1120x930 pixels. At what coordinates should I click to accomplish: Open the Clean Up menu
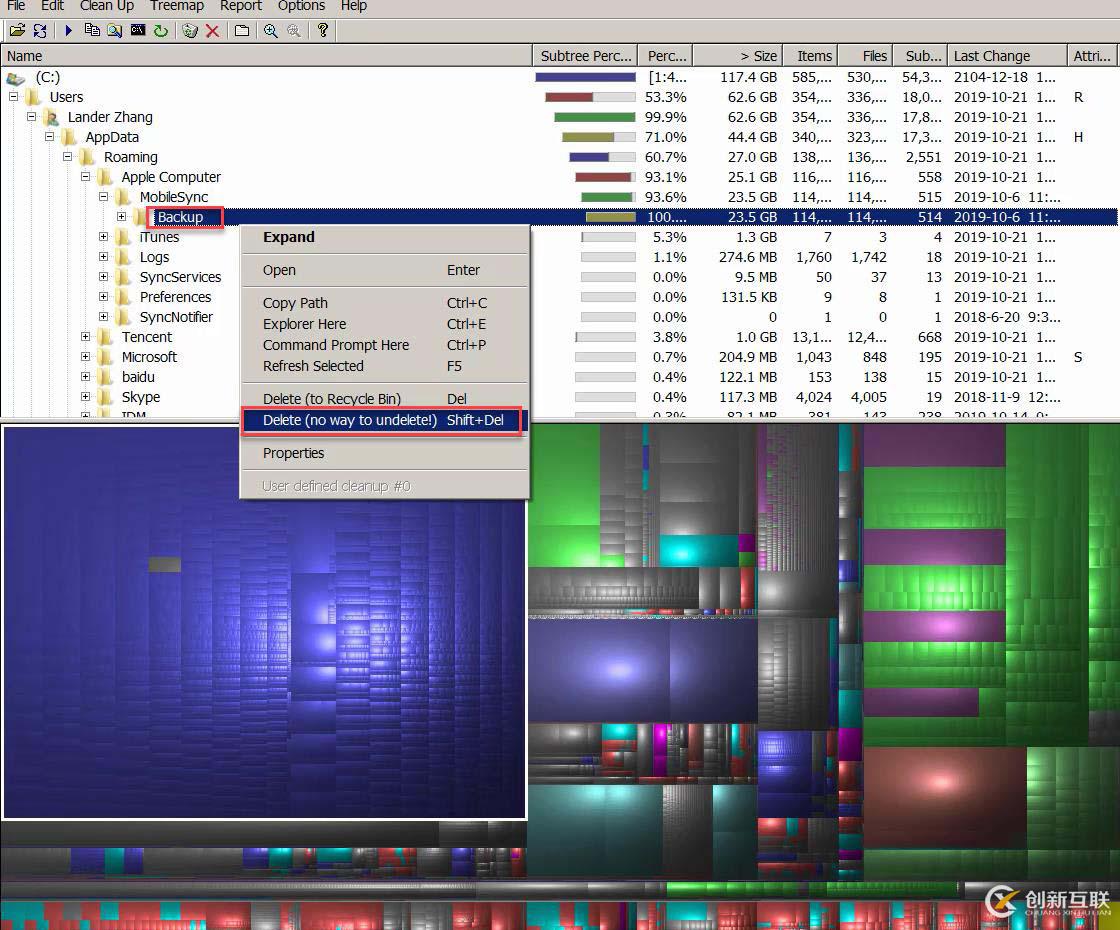(107, 6)
